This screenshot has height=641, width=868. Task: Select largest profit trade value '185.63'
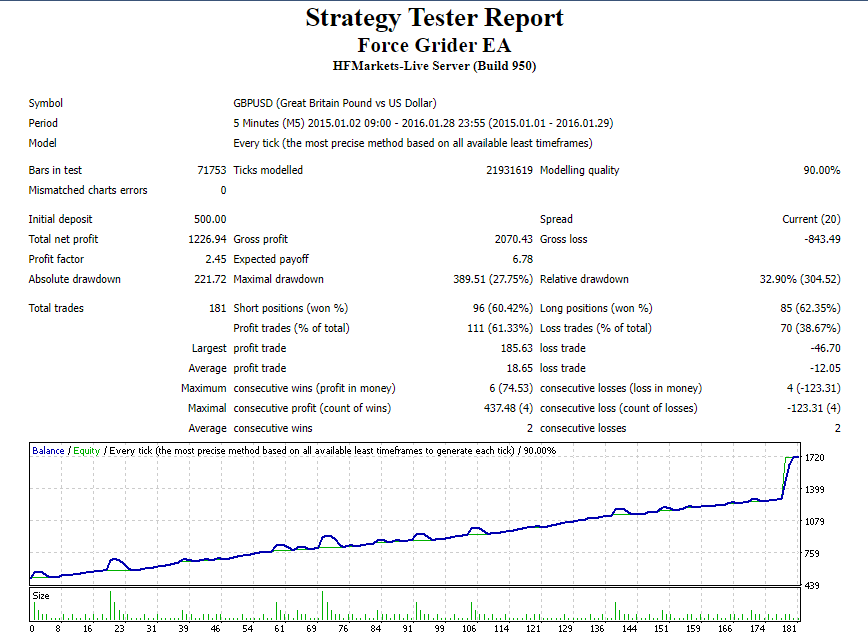[x=516, y=349]
